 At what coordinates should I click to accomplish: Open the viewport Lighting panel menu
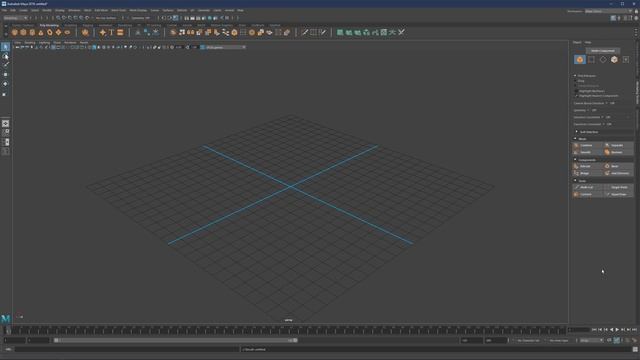point(44,42)
